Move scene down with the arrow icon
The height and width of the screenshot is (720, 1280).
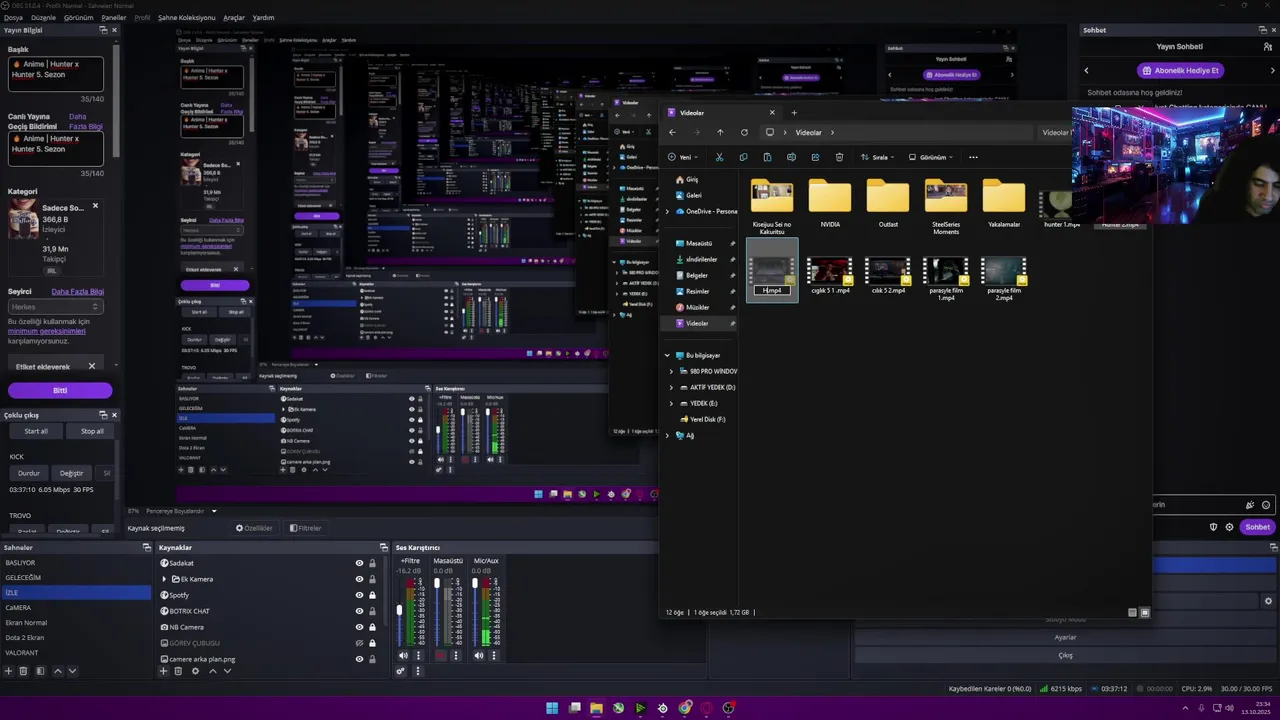72,671
